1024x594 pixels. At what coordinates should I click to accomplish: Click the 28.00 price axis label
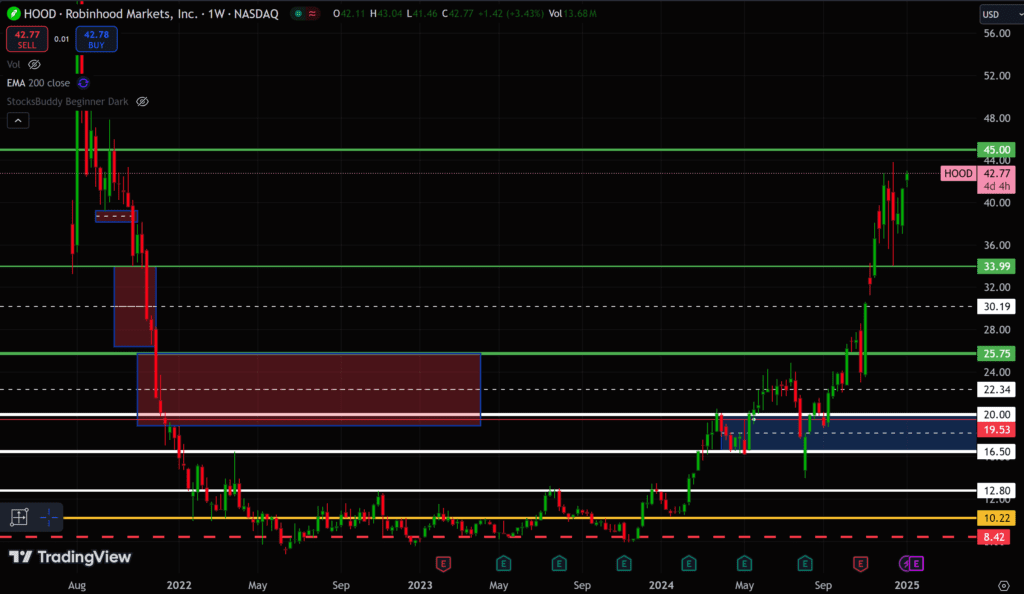coord(997,330)
